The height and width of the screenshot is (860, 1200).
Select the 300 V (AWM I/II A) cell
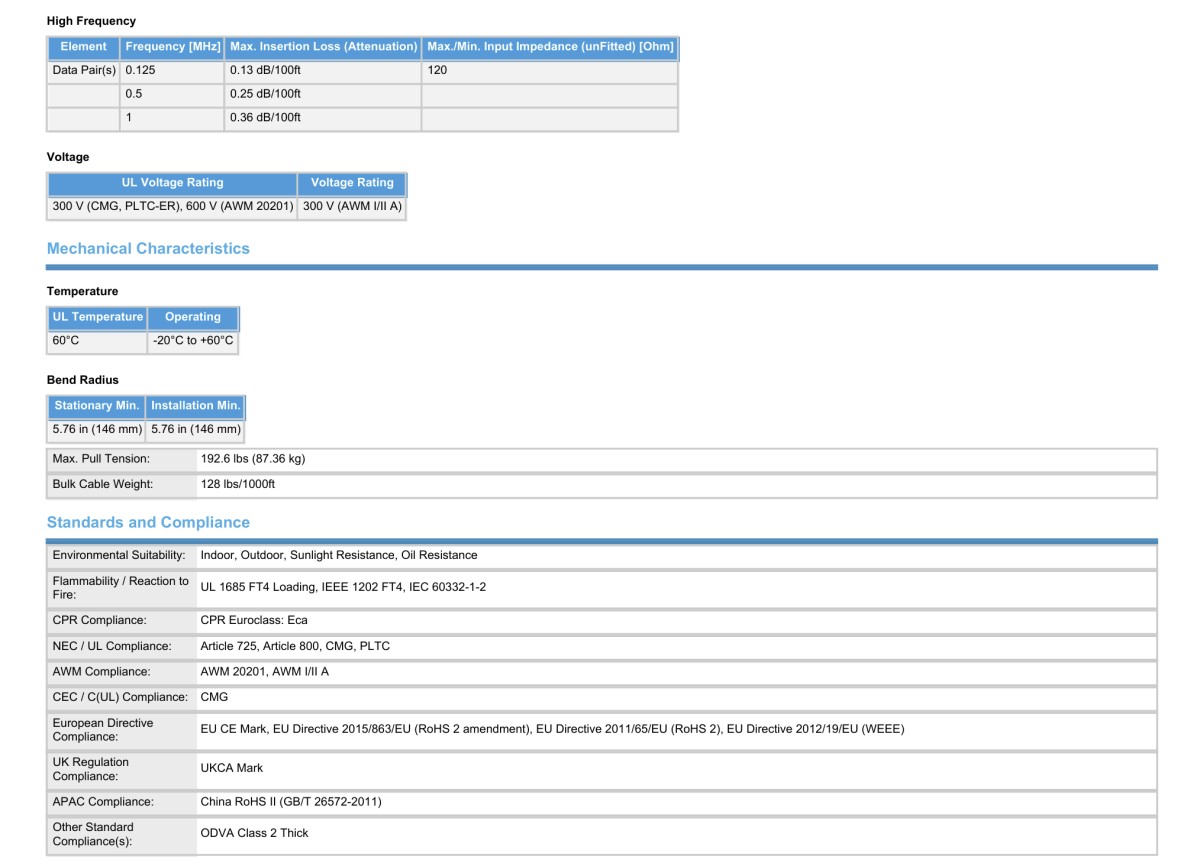pyautogui.click(x=352, y=207)
